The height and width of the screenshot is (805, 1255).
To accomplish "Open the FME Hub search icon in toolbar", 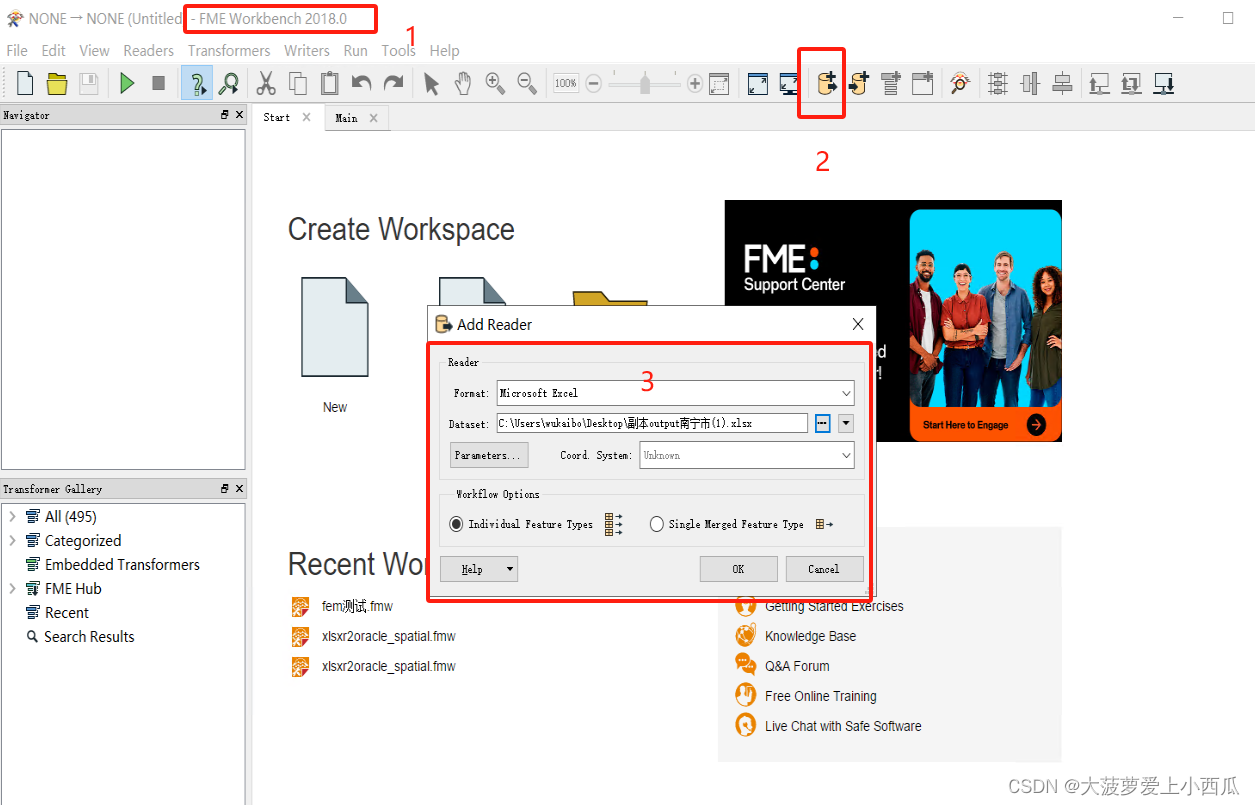I will 960,83.
